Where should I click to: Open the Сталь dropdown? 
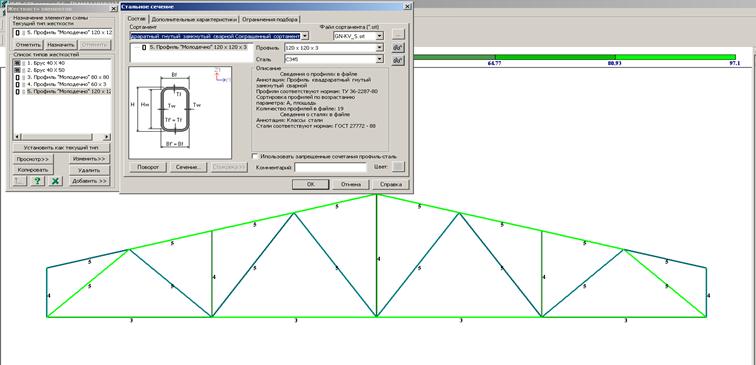click(x=380, y=59)
